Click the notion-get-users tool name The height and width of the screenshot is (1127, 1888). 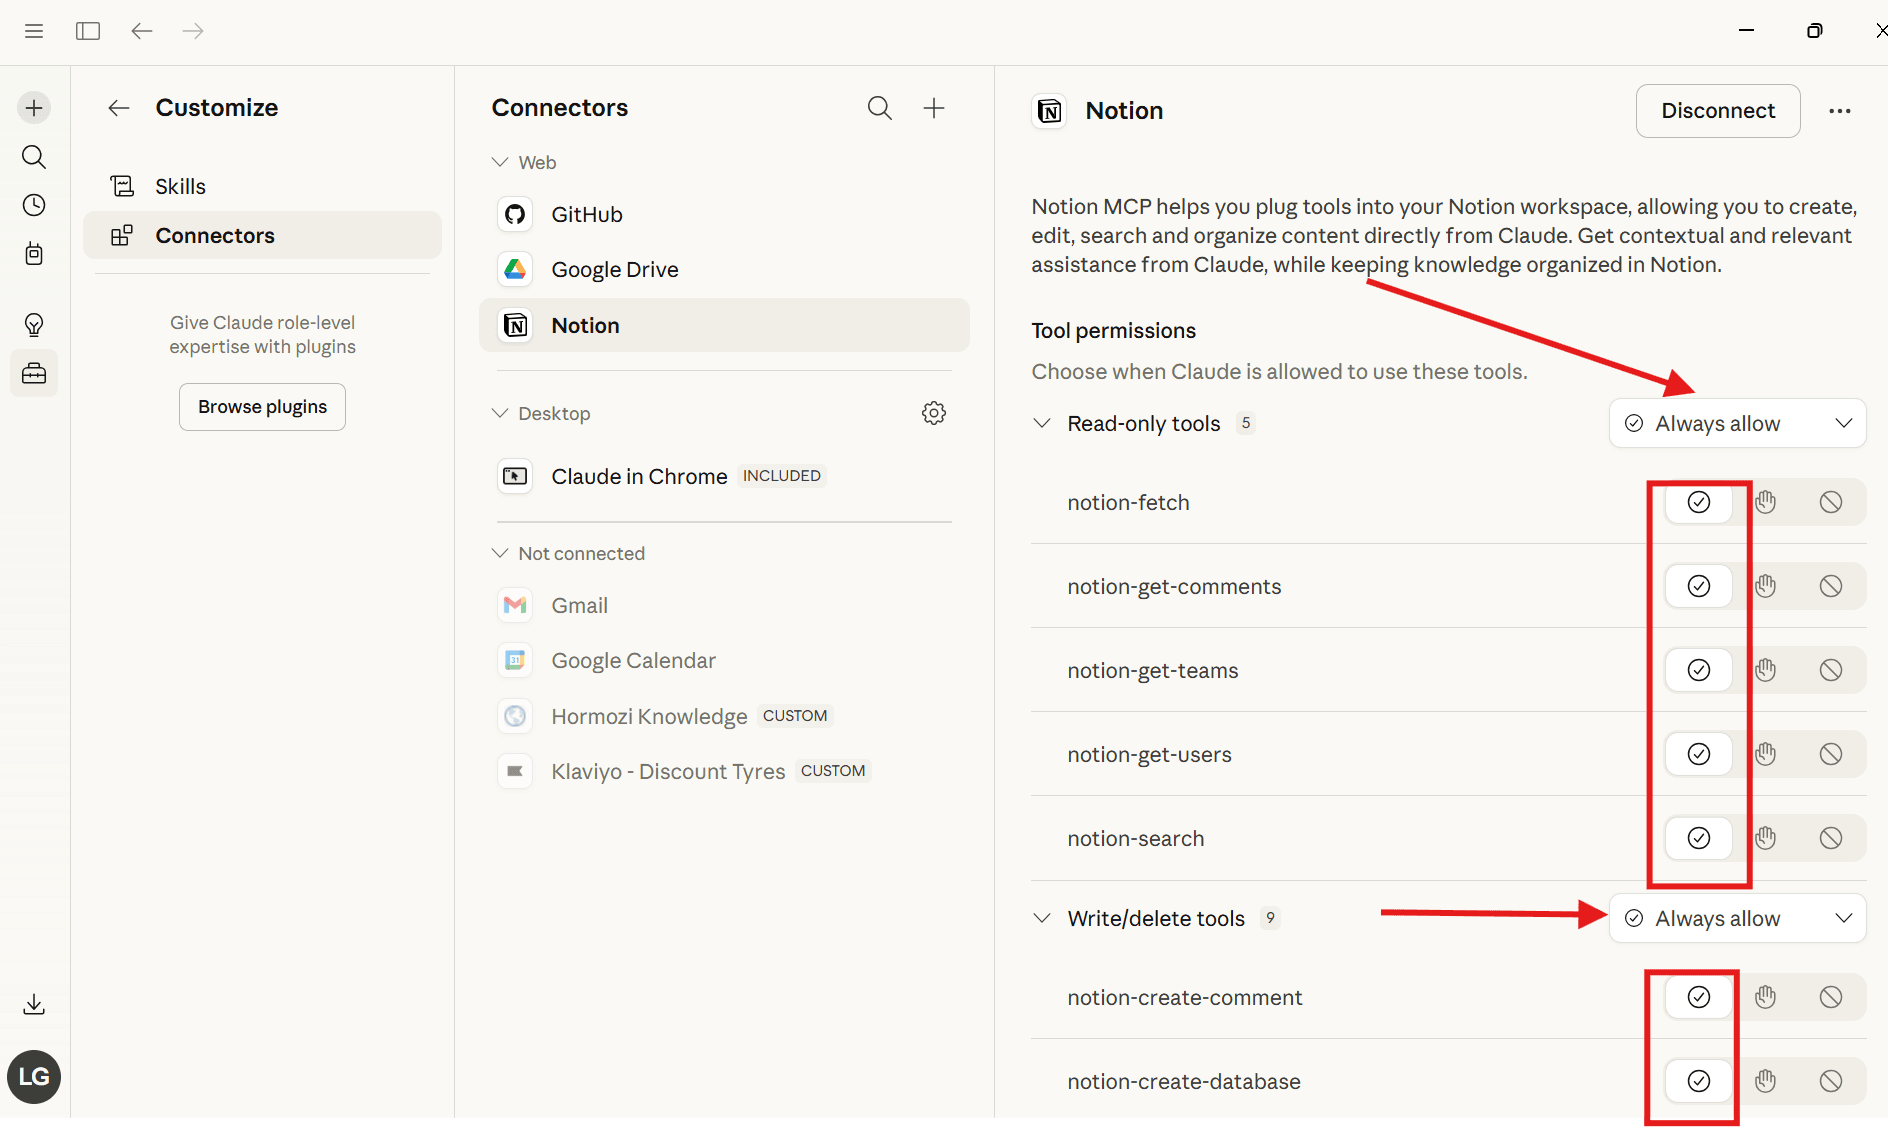[x=1149, y=755]
